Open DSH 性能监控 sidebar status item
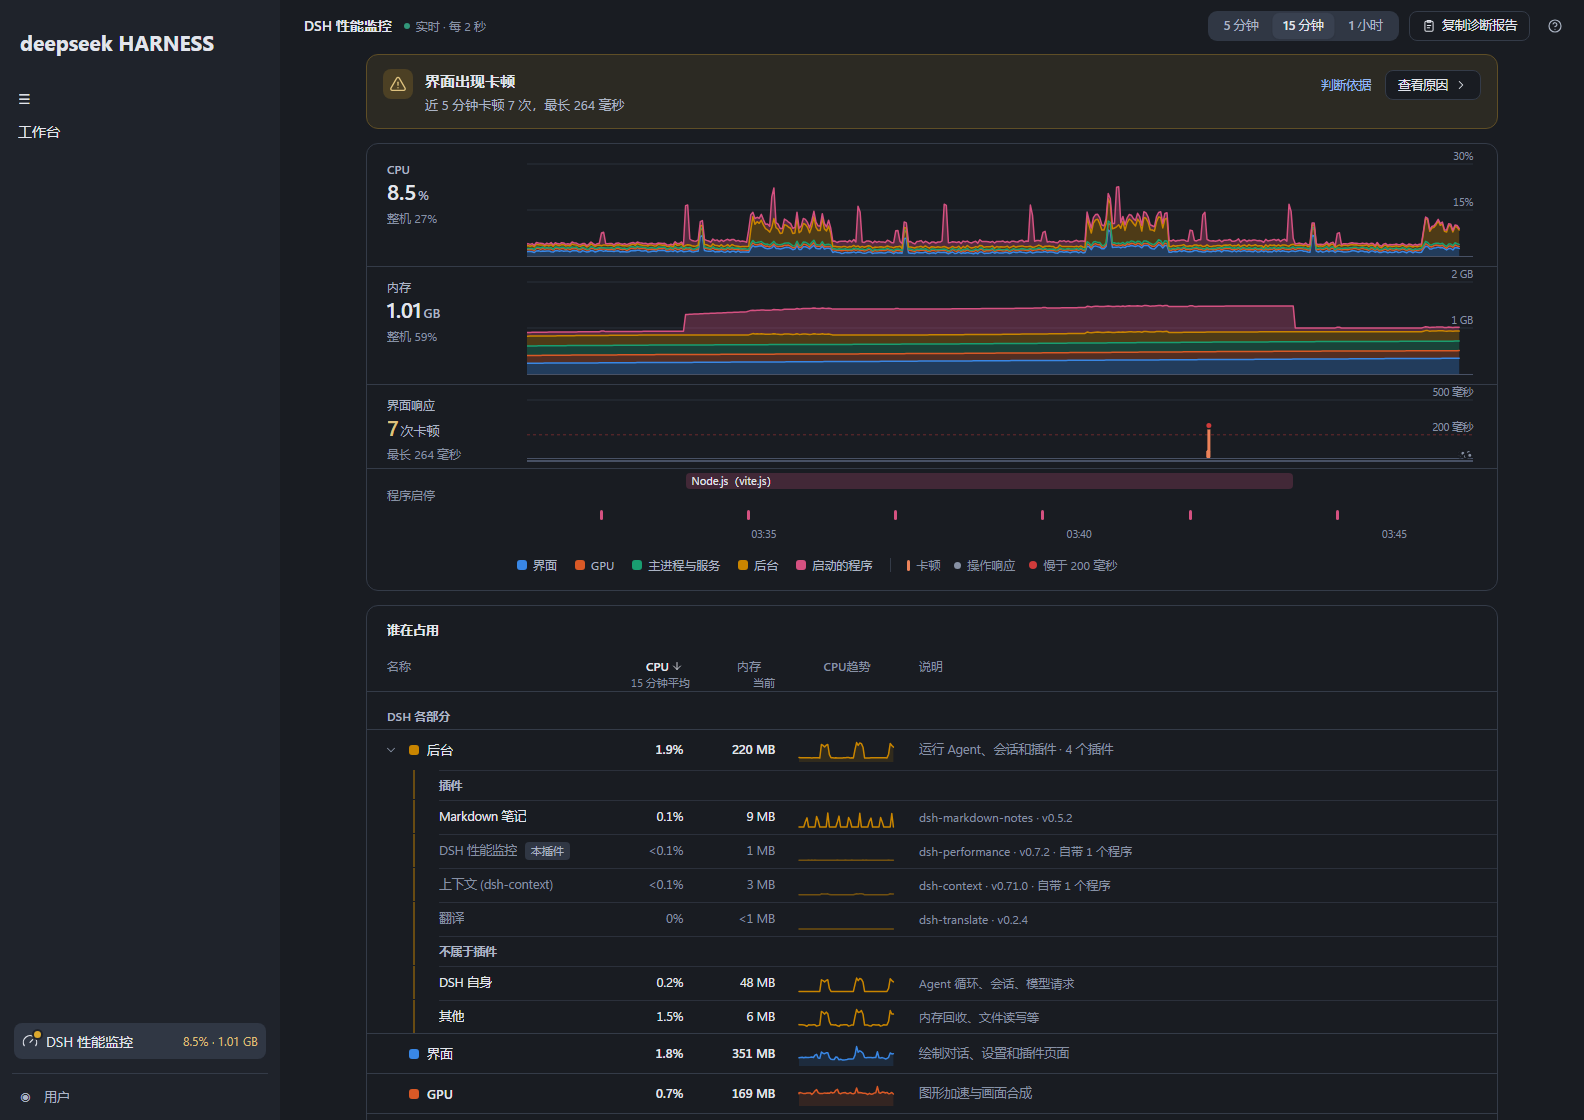This screenshot has height=1120, width=1584. [140, 1041]
